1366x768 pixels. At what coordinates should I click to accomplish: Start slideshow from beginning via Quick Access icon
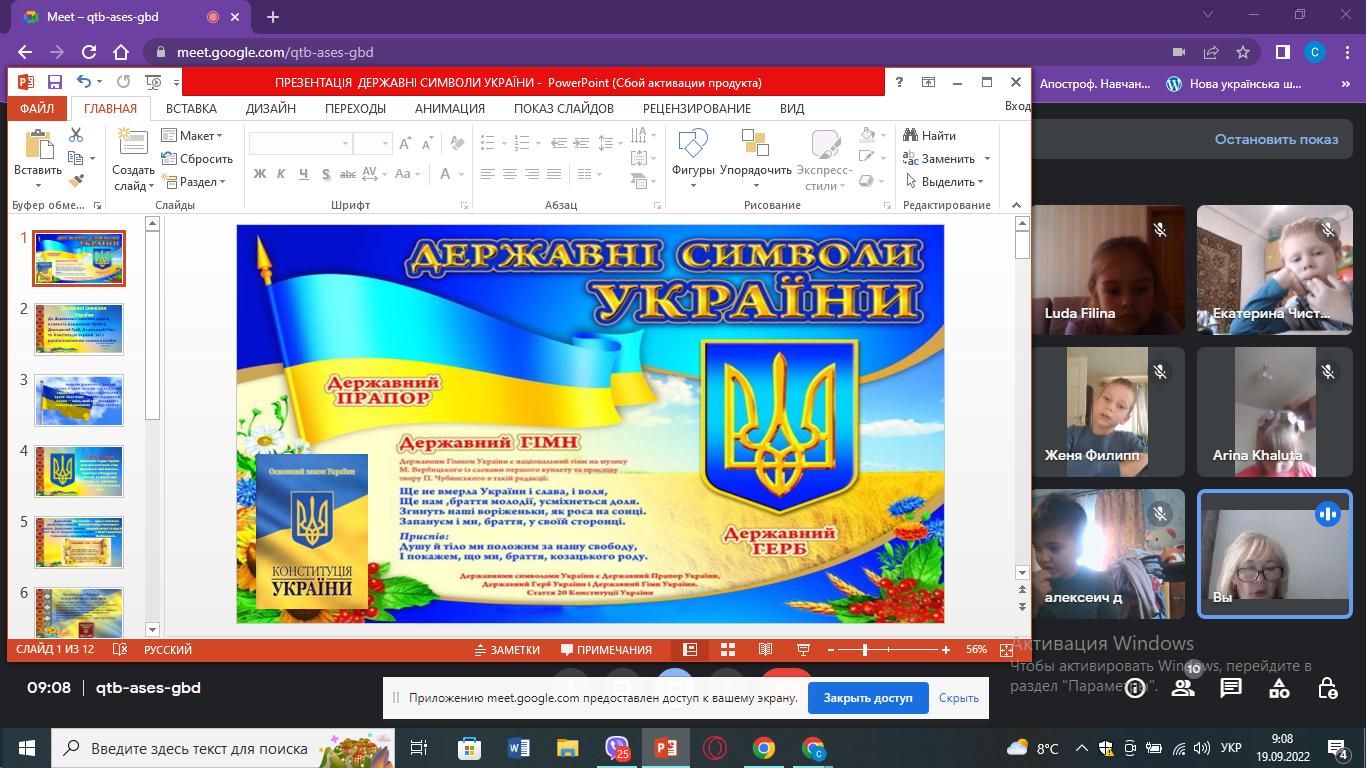[153, 83]
